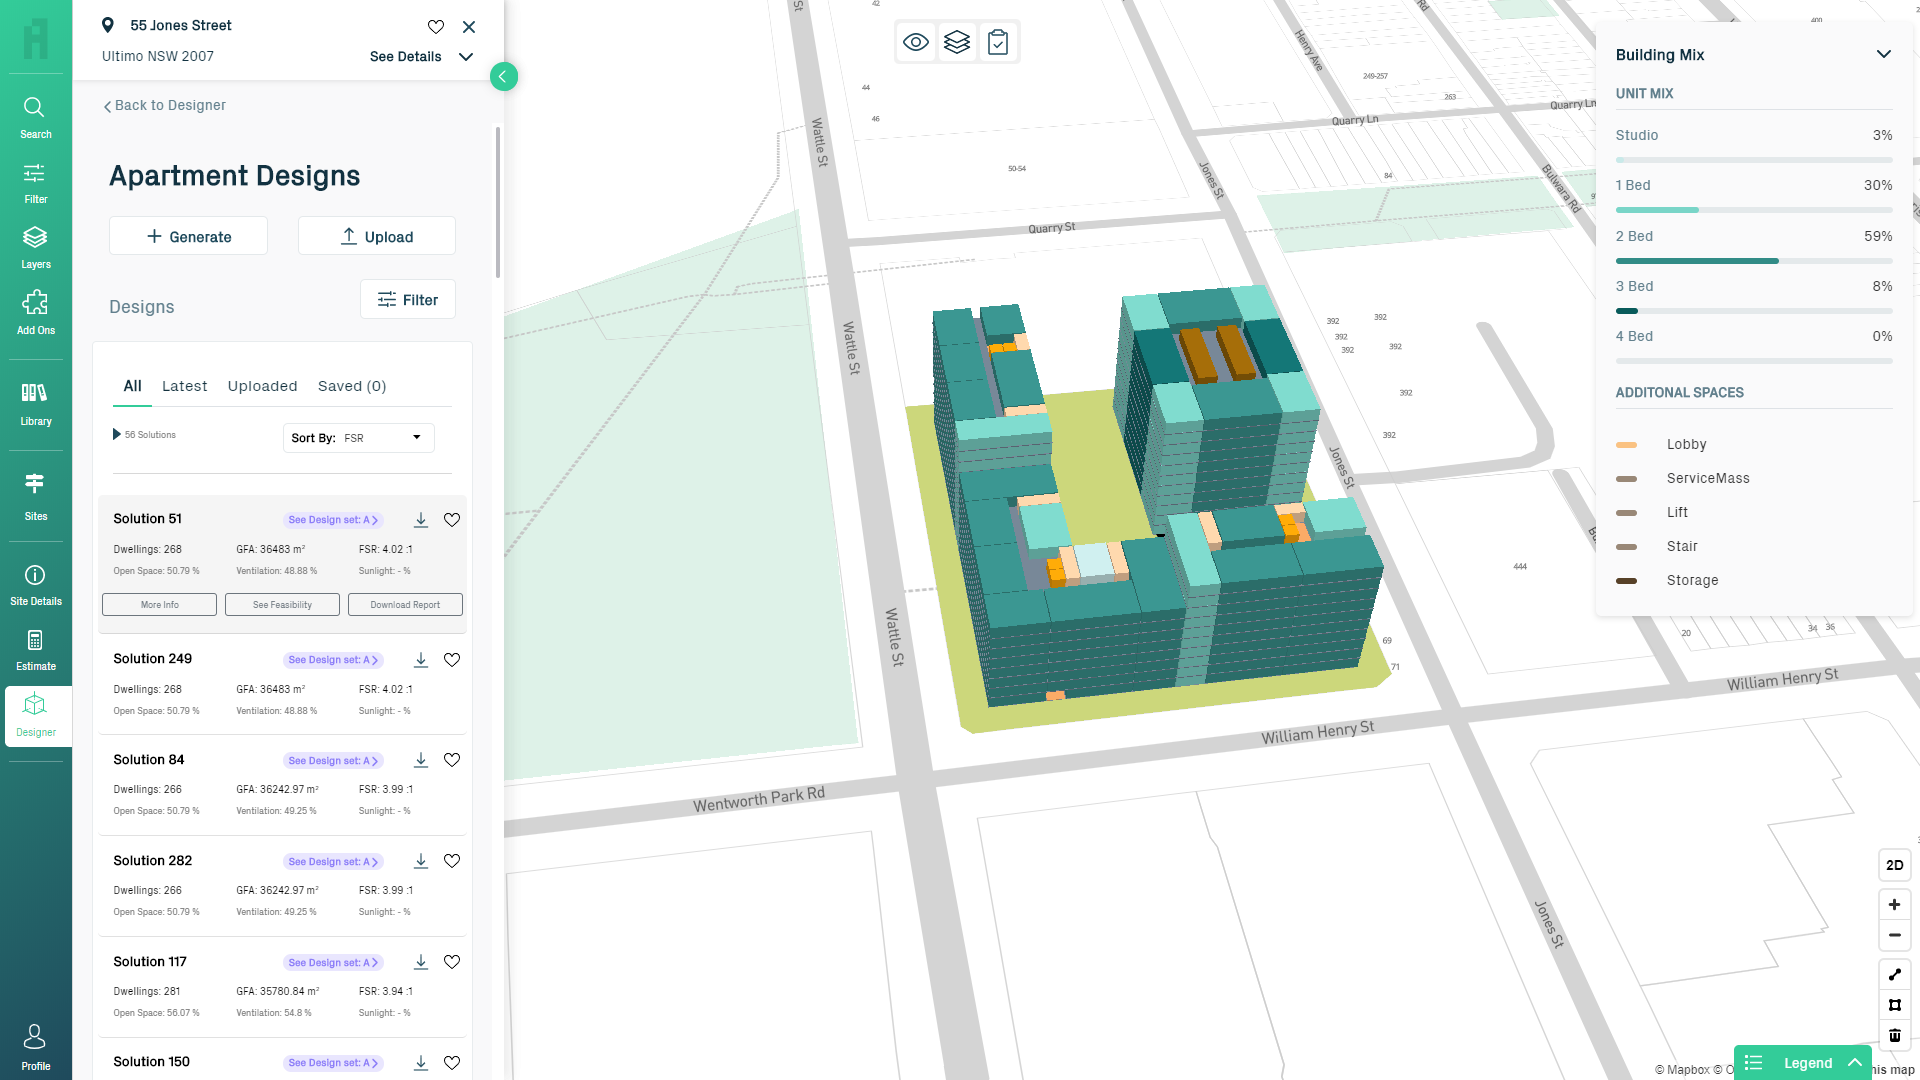
Task: Generate new apartment designs
Action: click(x=188, y=236)
